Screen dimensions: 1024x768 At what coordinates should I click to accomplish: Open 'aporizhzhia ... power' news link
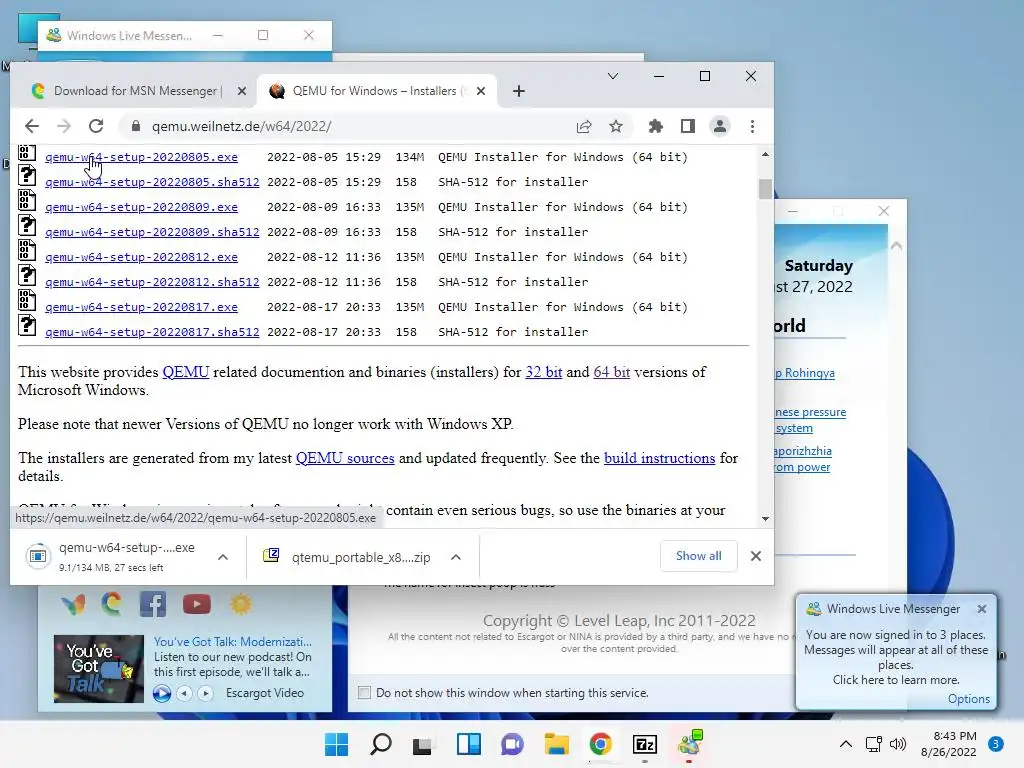(803, 459)
